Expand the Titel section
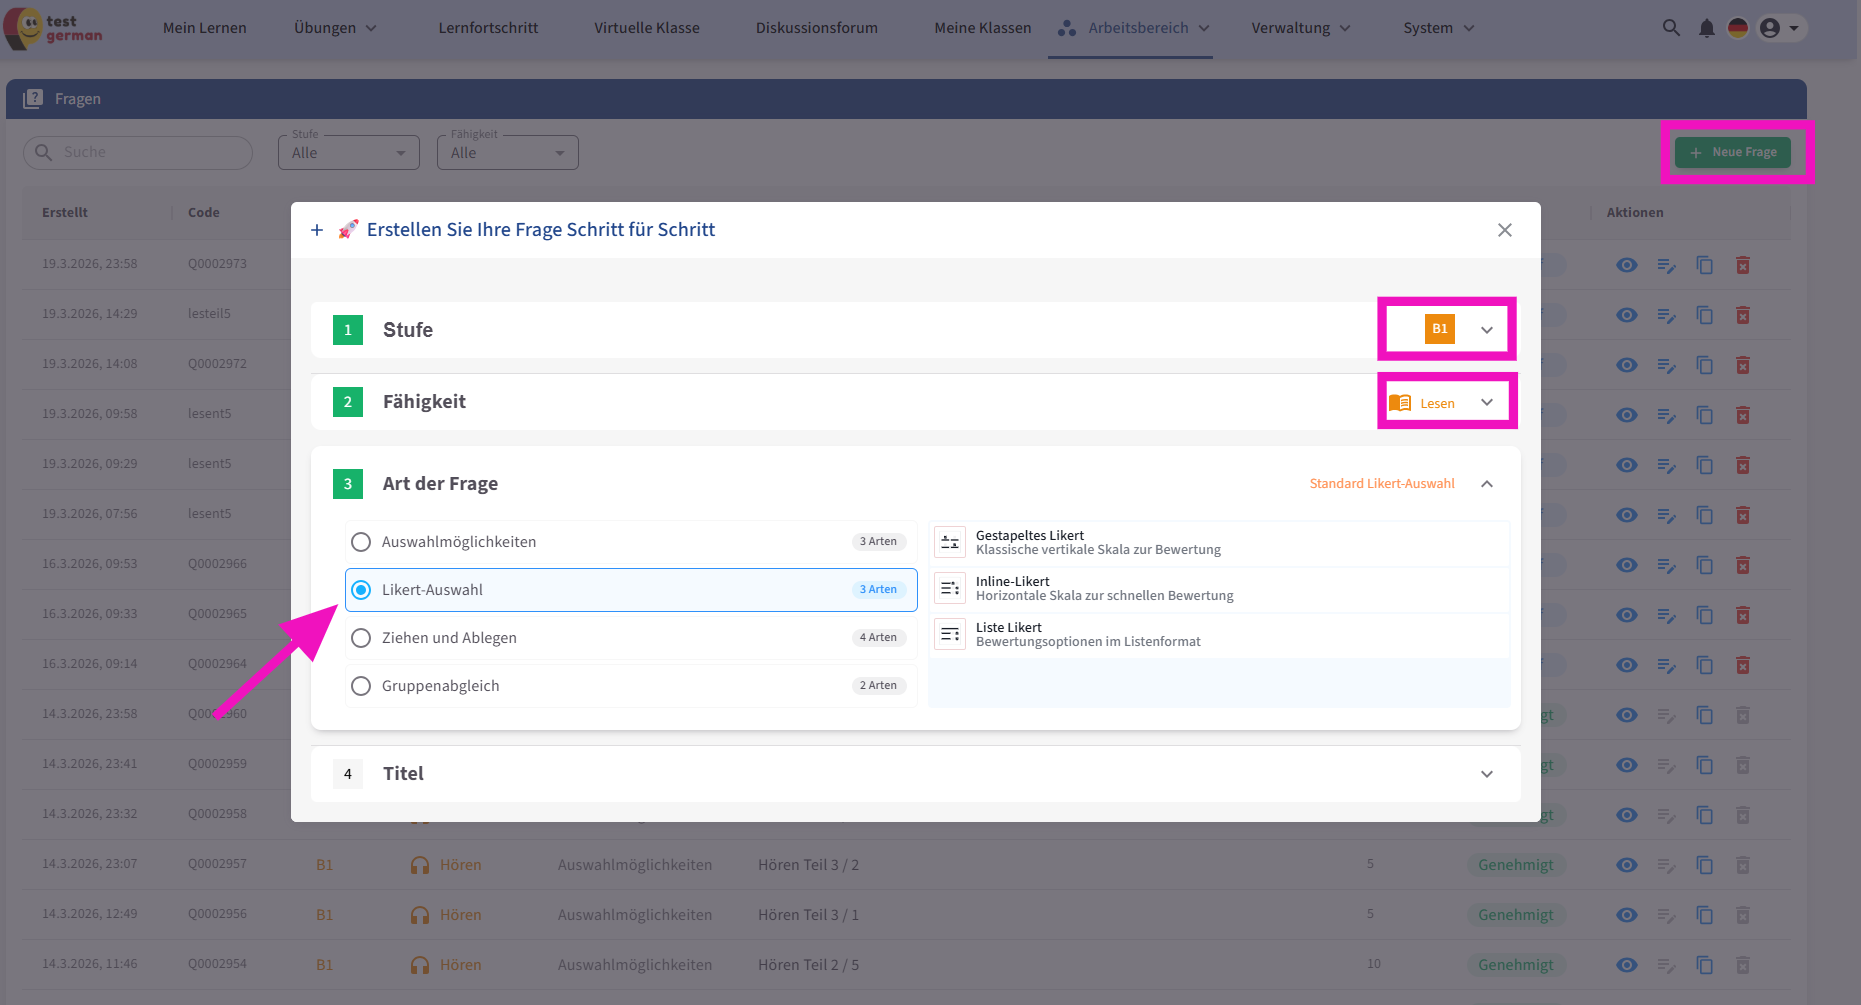1861x1005 pixels. [1486, 774]
